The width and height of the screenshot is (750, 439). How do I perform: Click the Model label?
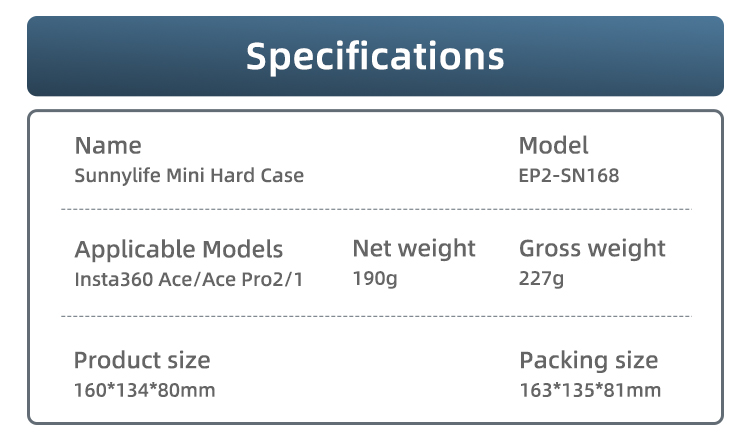tap(553, 146)
